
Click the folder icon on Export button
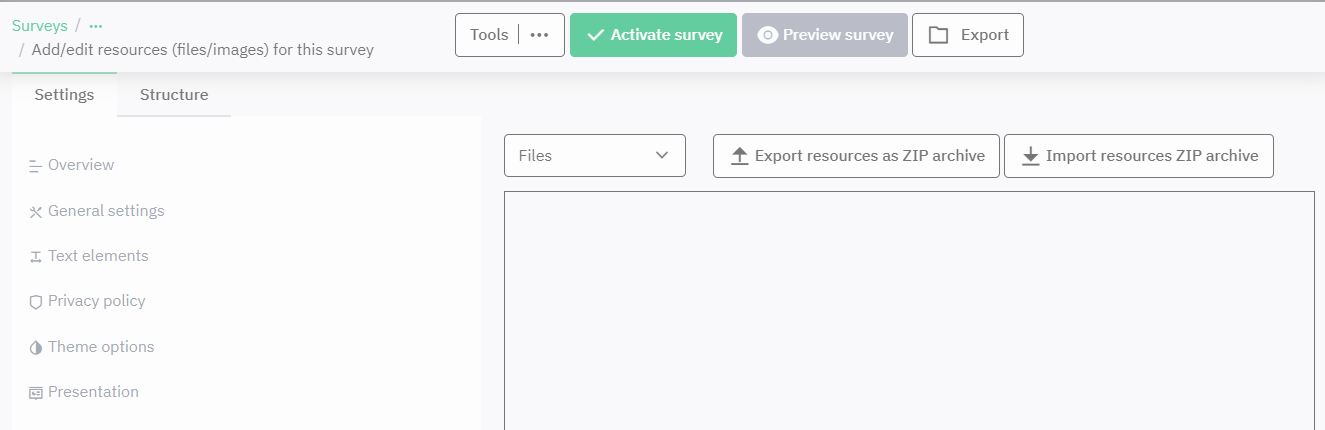938,35
